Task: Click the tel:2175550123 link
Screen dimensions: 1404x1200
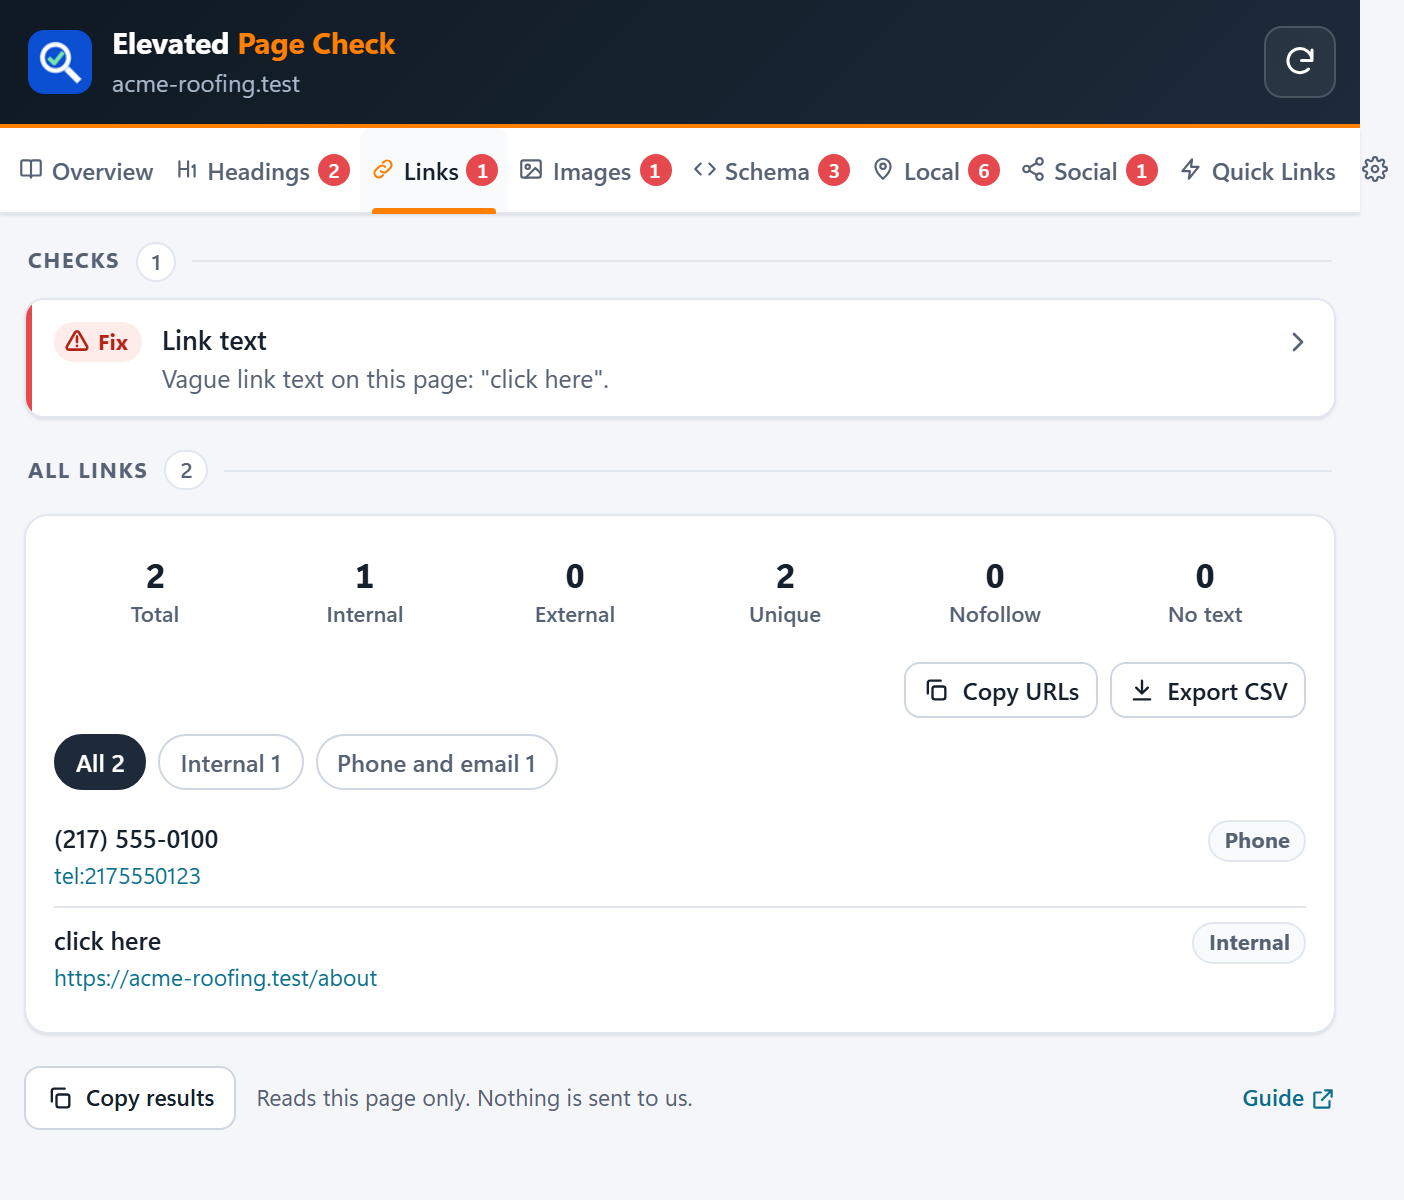Action: pyautogui.click(x=127, y=877)
